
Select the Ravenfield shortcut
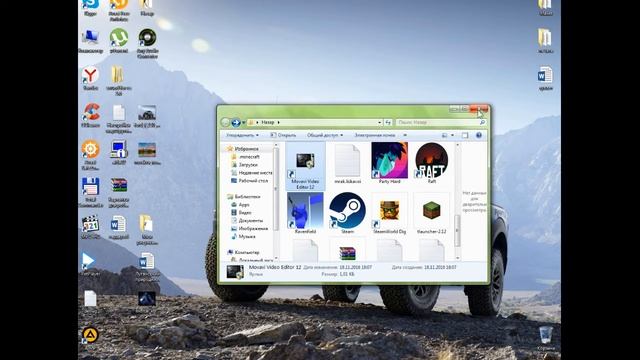(305, 213)
